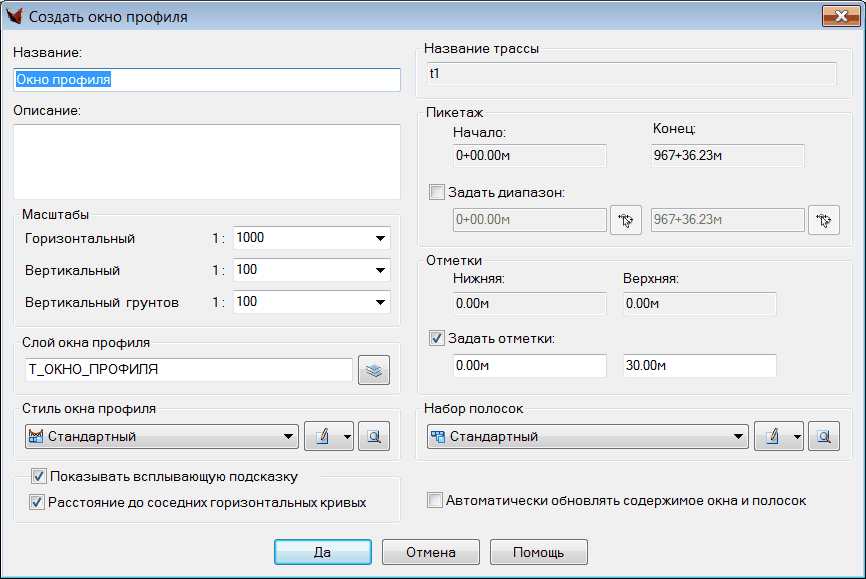Click the preview magnifier for Стиль окна профиля

tap(374, 437)
